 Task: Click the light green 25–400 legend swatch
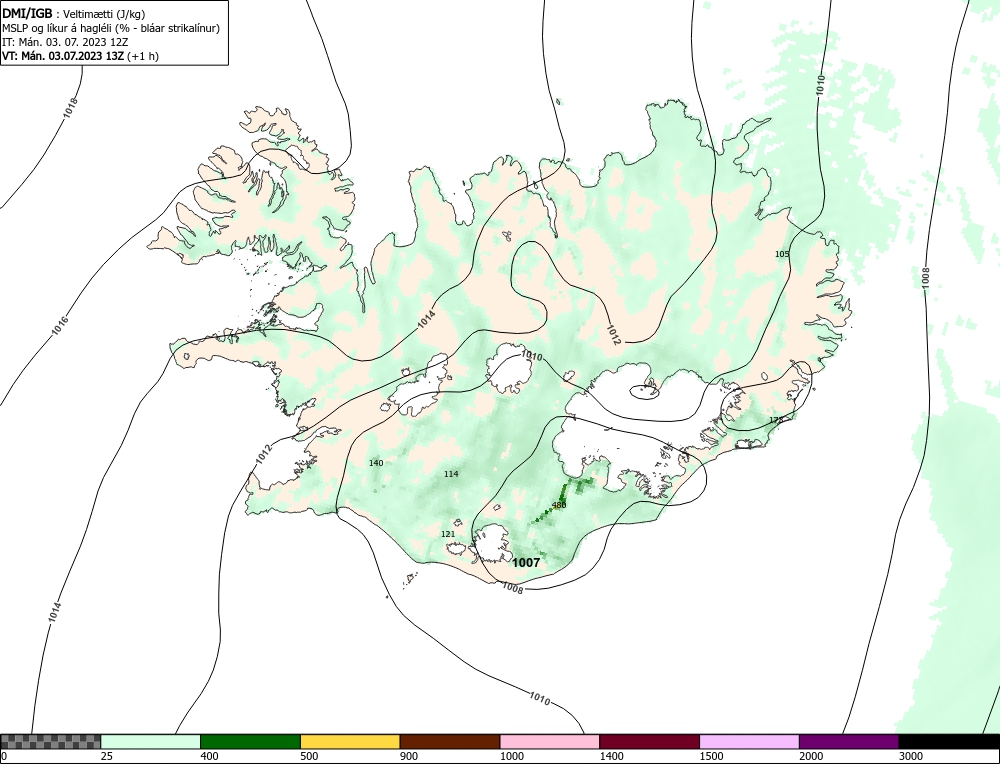[x=151, y=742]
